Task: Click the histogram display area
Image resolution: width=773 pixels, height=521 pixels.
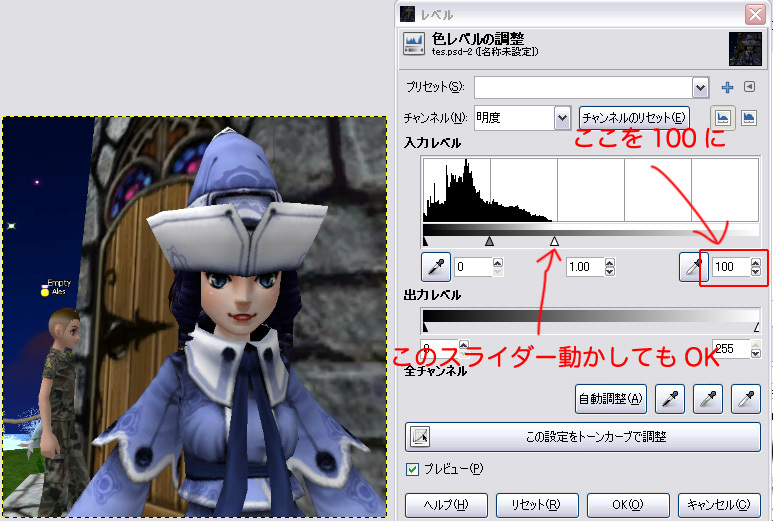Action: (591, 190)
